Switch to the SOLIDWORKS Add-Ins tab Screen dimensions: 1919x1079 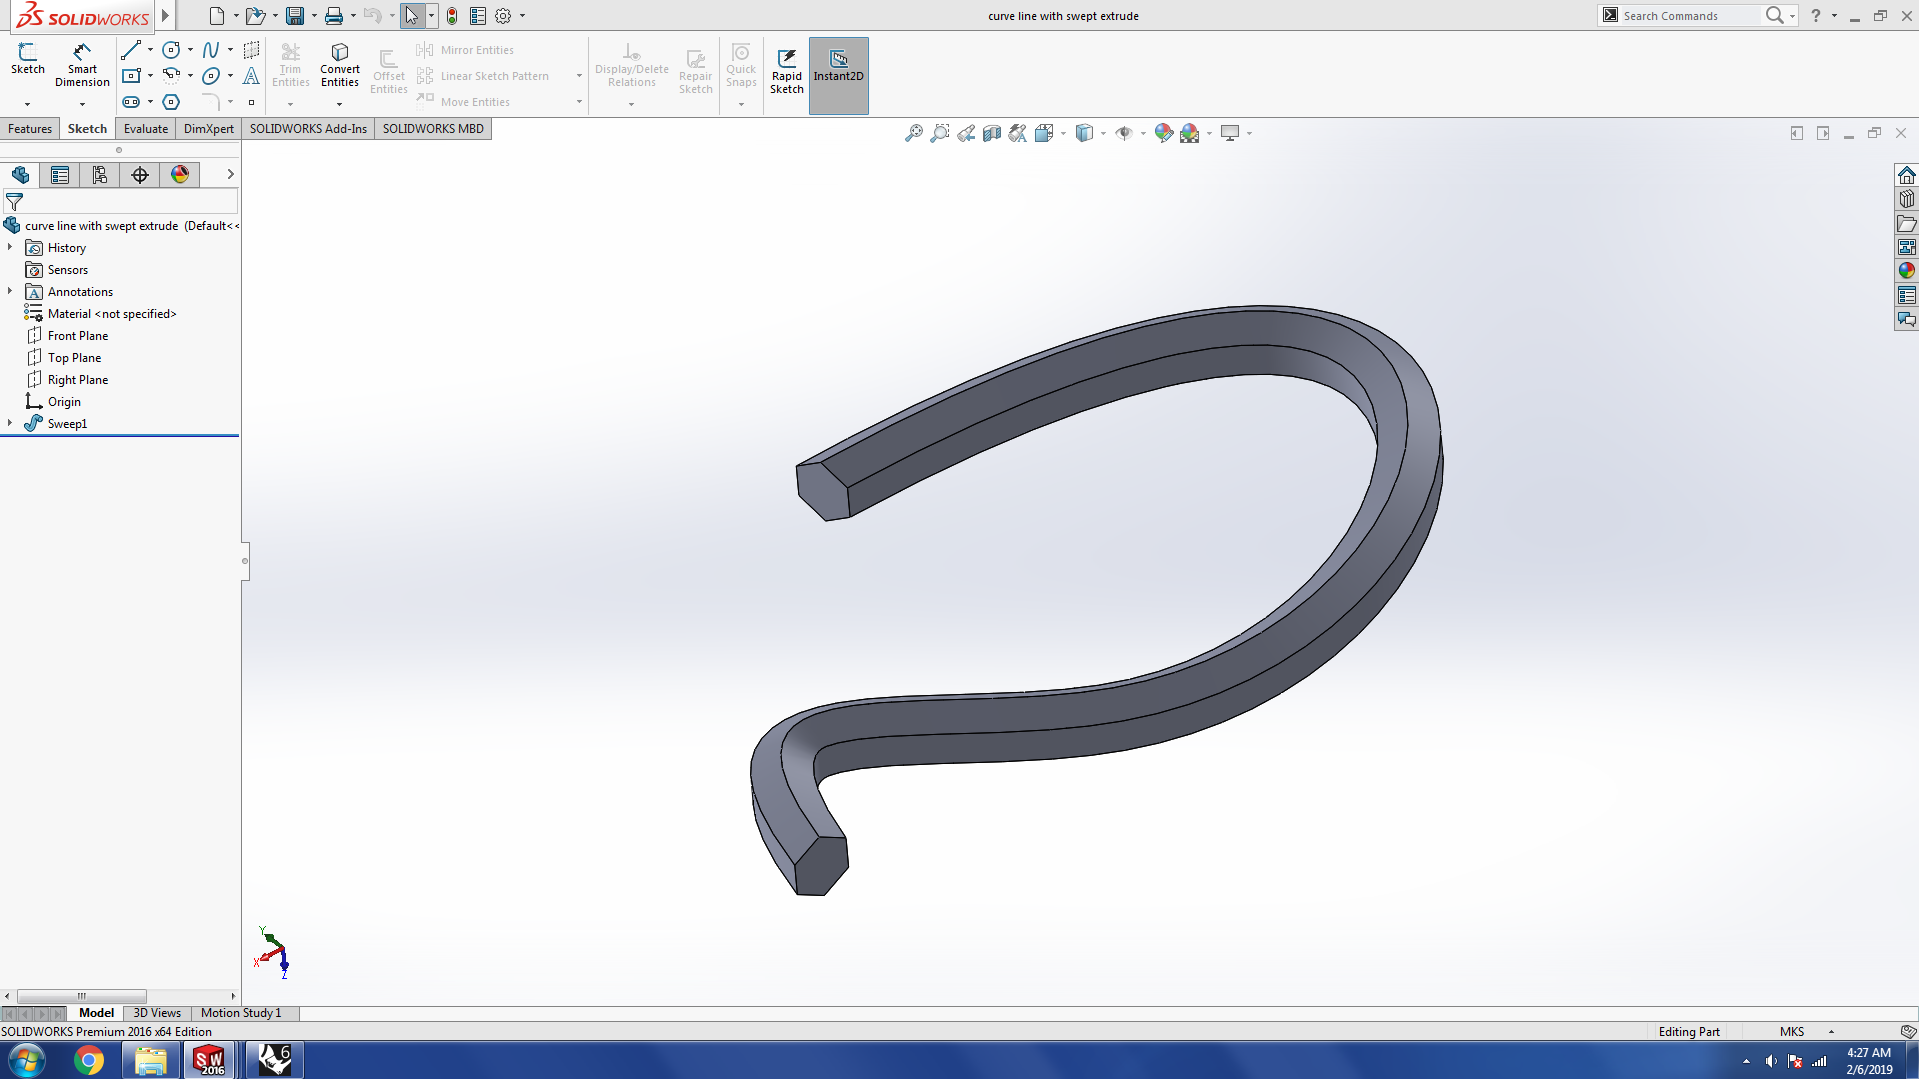click(x=308, y=129)
